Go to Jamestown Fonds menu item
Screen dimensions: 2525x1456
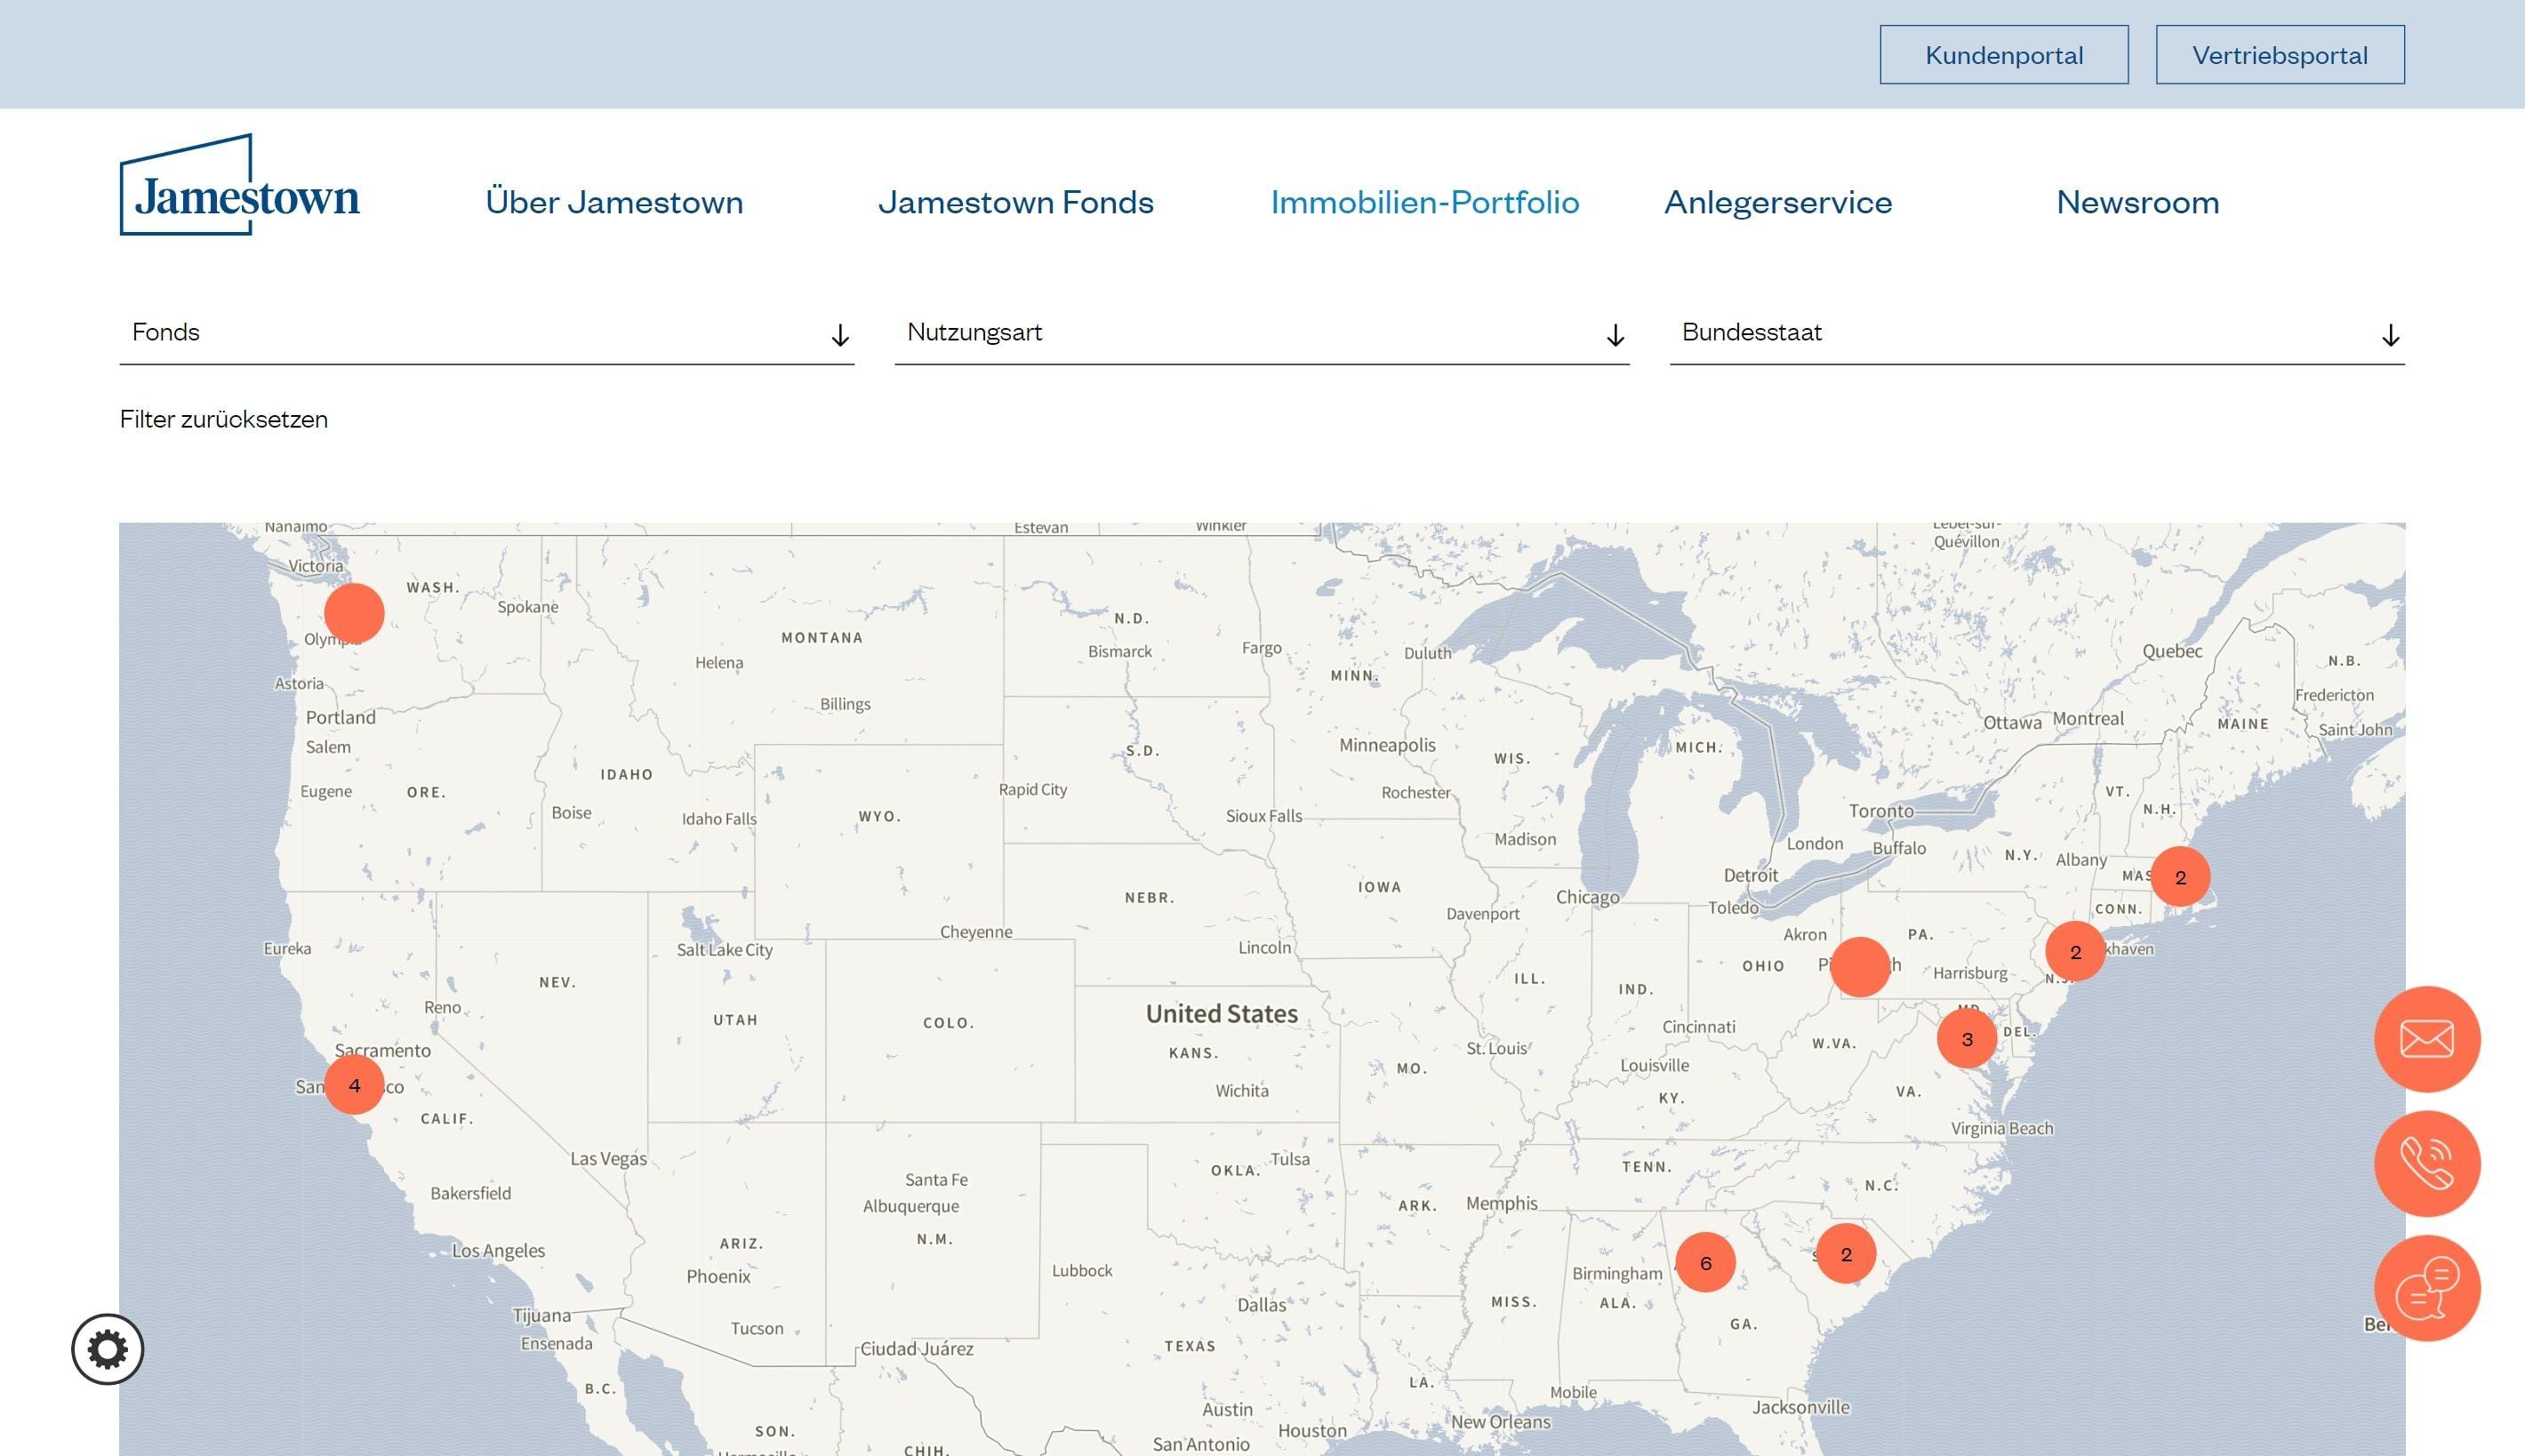click(1015, 202)
